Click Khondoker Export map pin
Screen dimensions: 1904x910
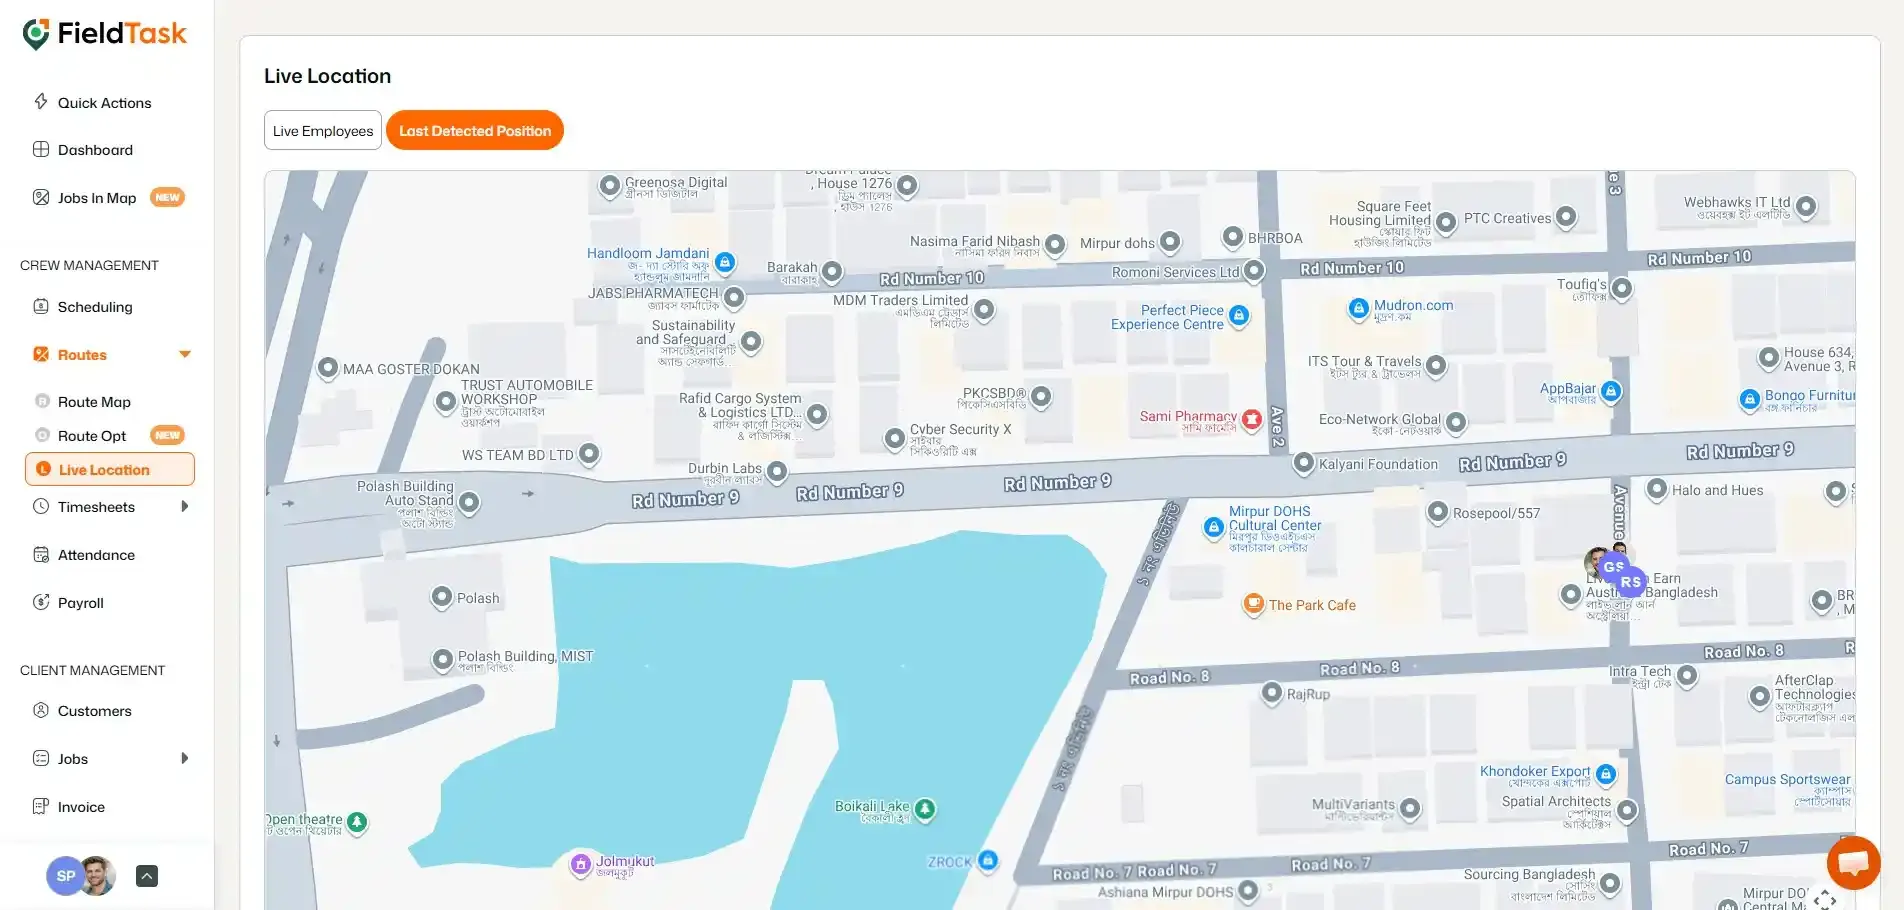pos(1605,774)
